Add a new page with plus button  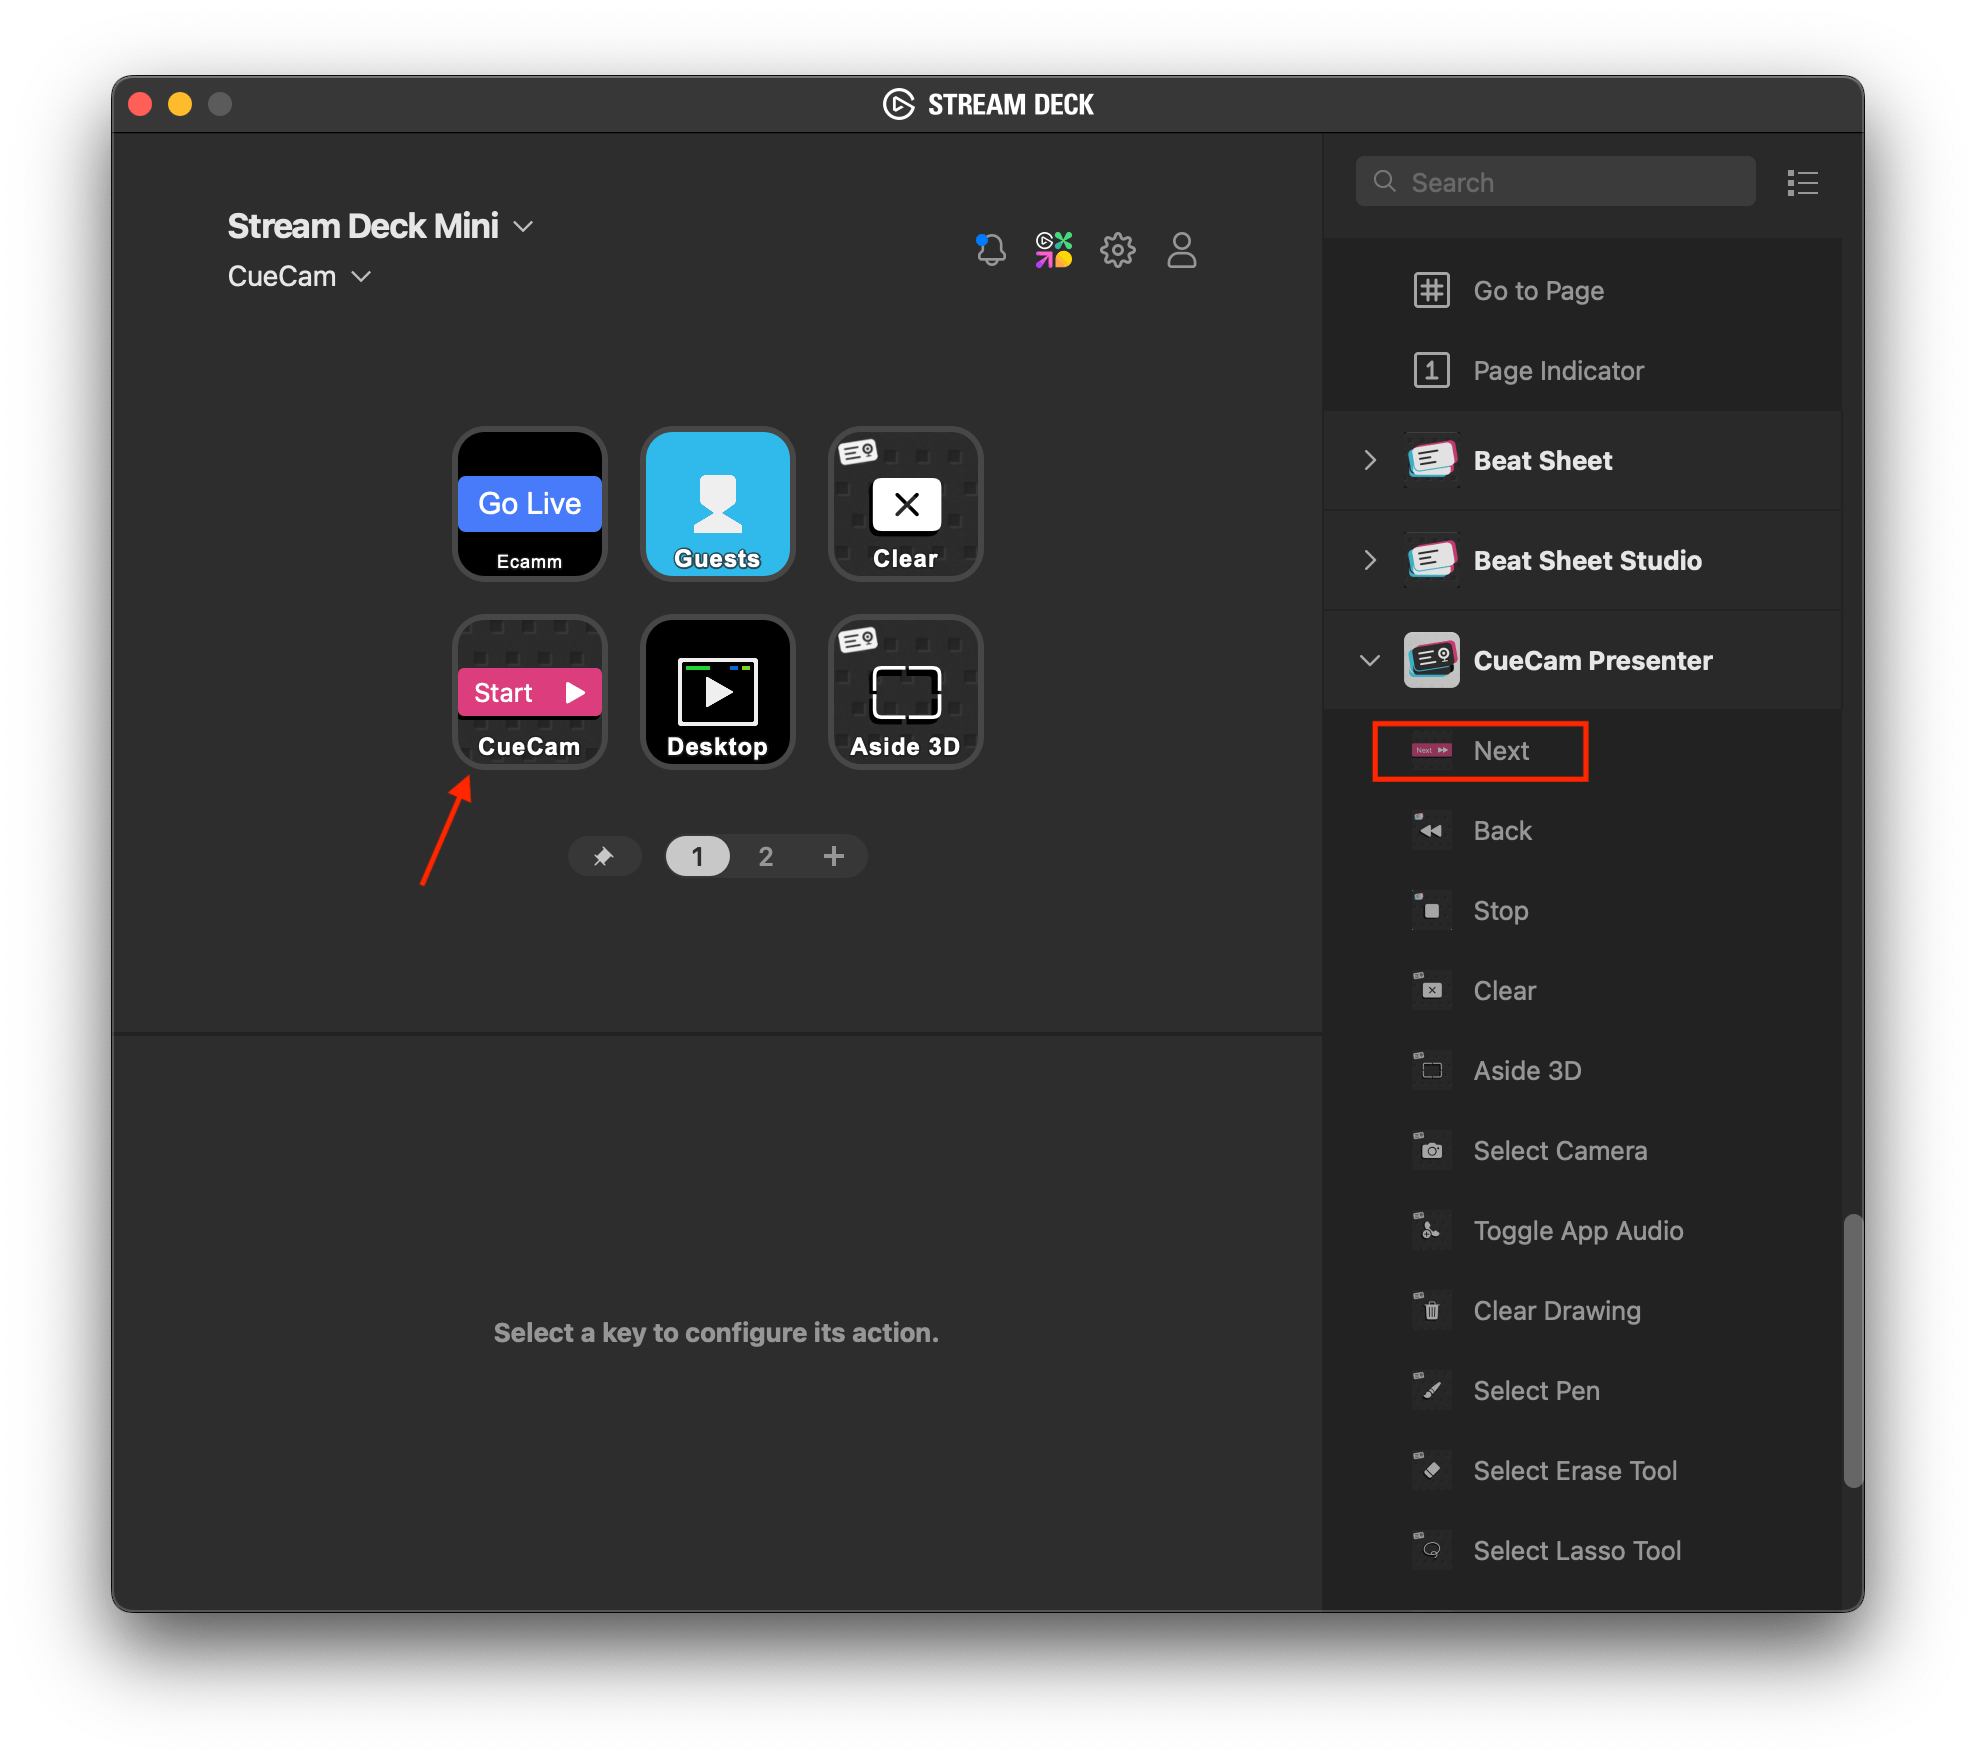pos(833,856)
